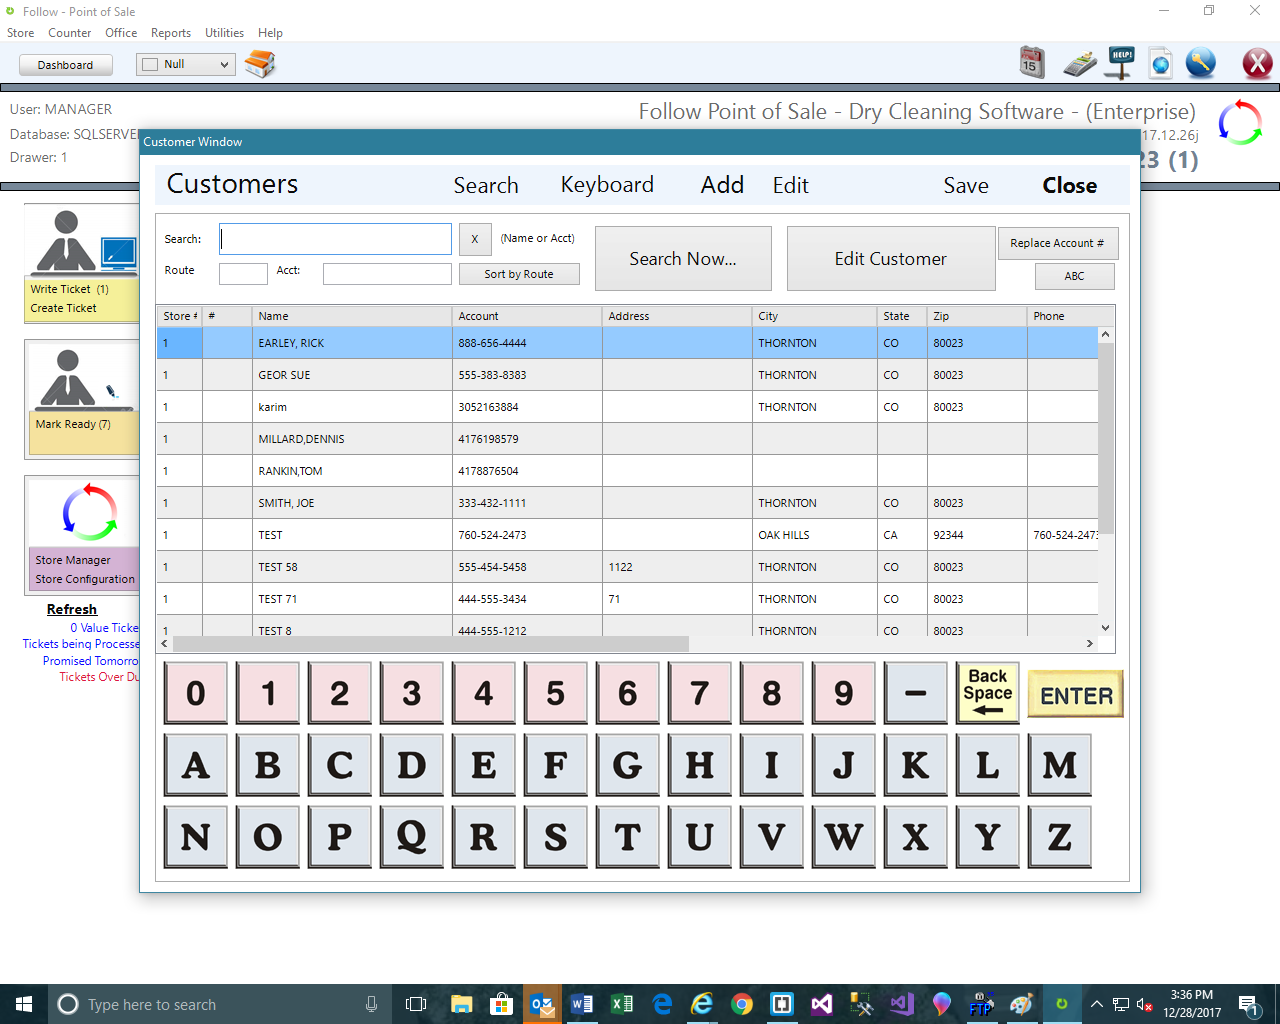Open the Null dropdown in the toolbar
The height and width of the screenshot is (1024, 1280).
pyautogui.click(x=185, y=64)
